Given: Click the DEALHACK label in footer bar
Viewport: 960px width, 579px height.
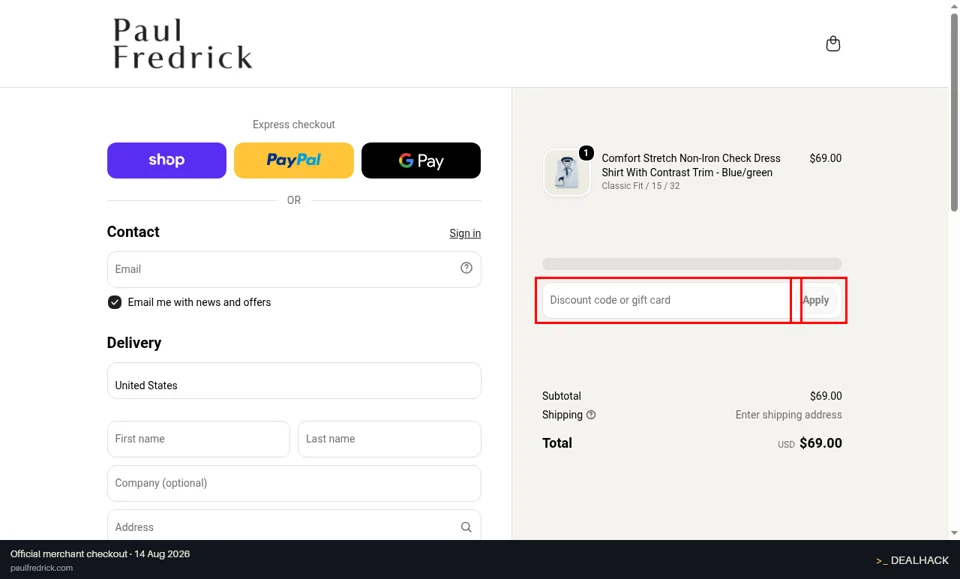Looking at the screenshot, I should coord(912,560).
